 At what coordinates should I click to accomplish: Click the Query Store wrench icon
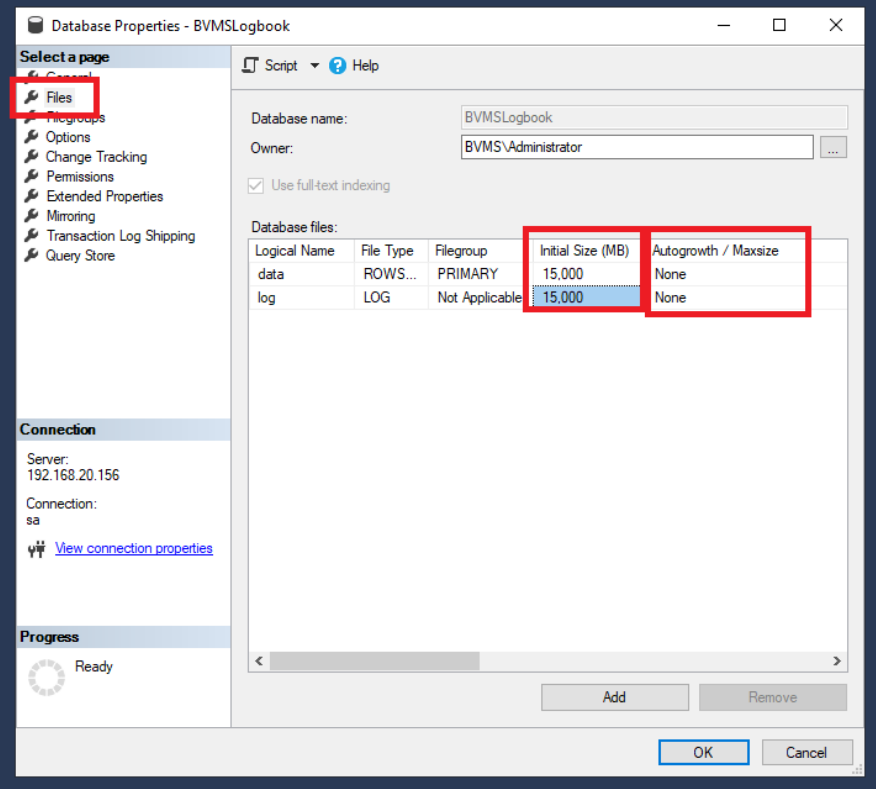[x=32, y=256]
